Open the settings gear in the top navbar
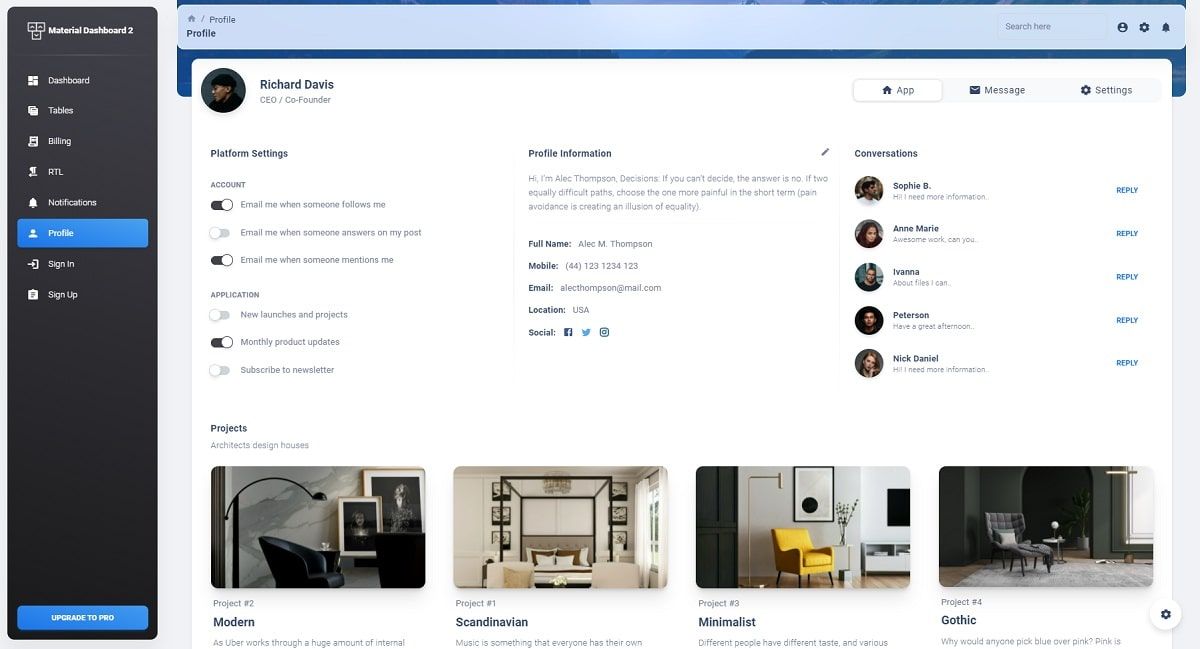The image size is (1200, 649). pyautogui.click(x=1144, y=27)
